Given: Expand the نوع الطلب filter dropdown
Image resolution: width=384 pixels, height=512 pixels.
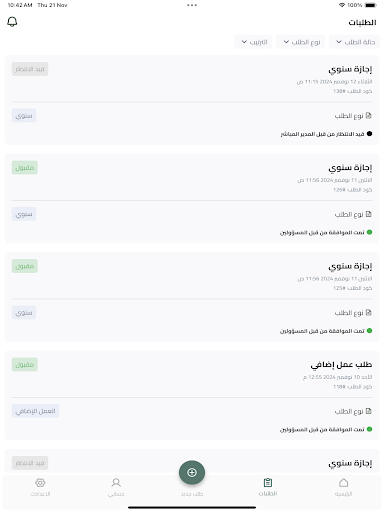Looking at the screenshot, I should pyautogui.click(x=301, y=42).
